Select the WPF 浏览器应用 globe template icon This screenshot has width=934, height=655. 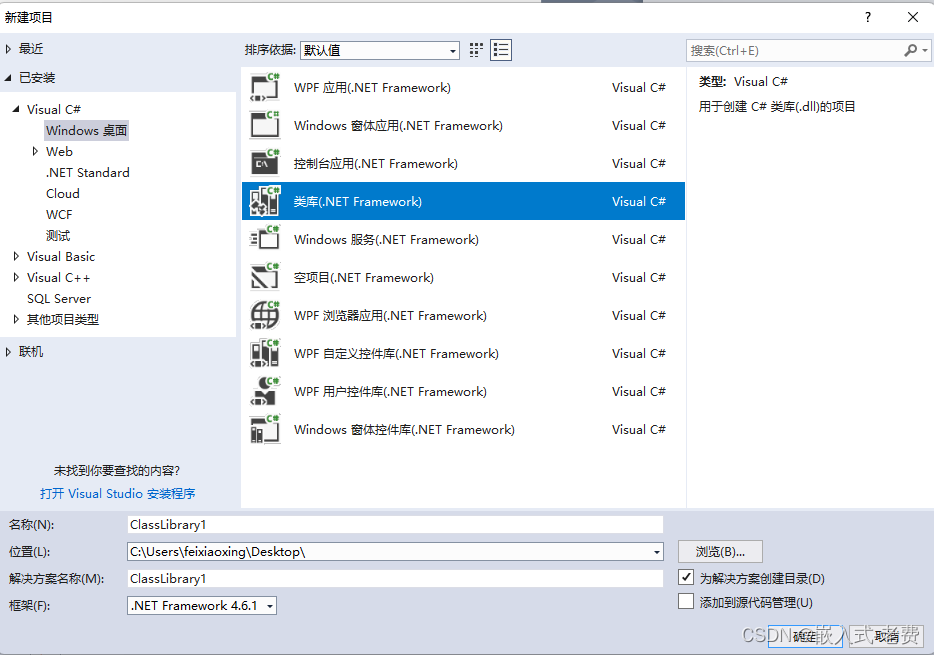pyautogui.click(x=264, y=315)
